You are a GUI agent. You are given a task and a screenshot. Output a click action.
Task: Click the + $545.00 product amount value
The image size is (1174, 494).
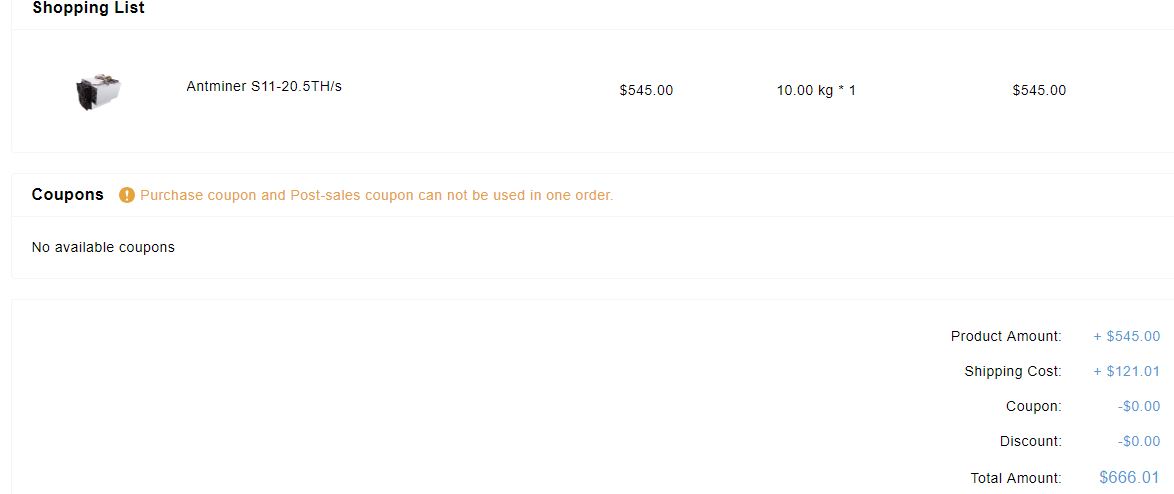[1127, 336]
